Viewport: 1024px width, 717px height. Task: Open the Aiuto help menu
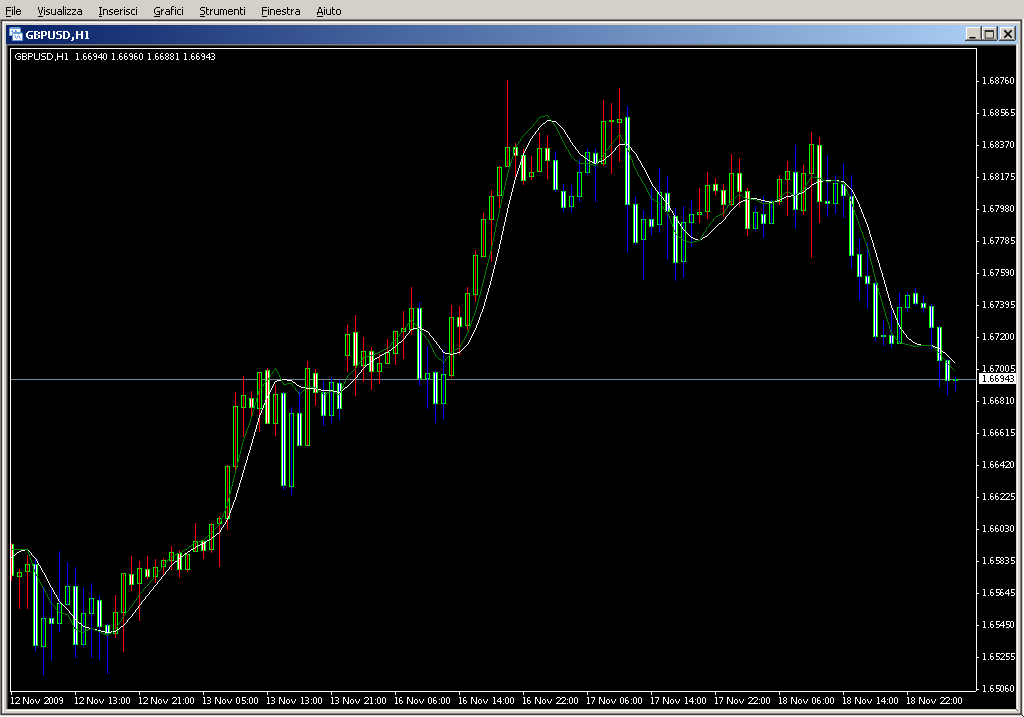pyautogui.click(x=328, y=11)
